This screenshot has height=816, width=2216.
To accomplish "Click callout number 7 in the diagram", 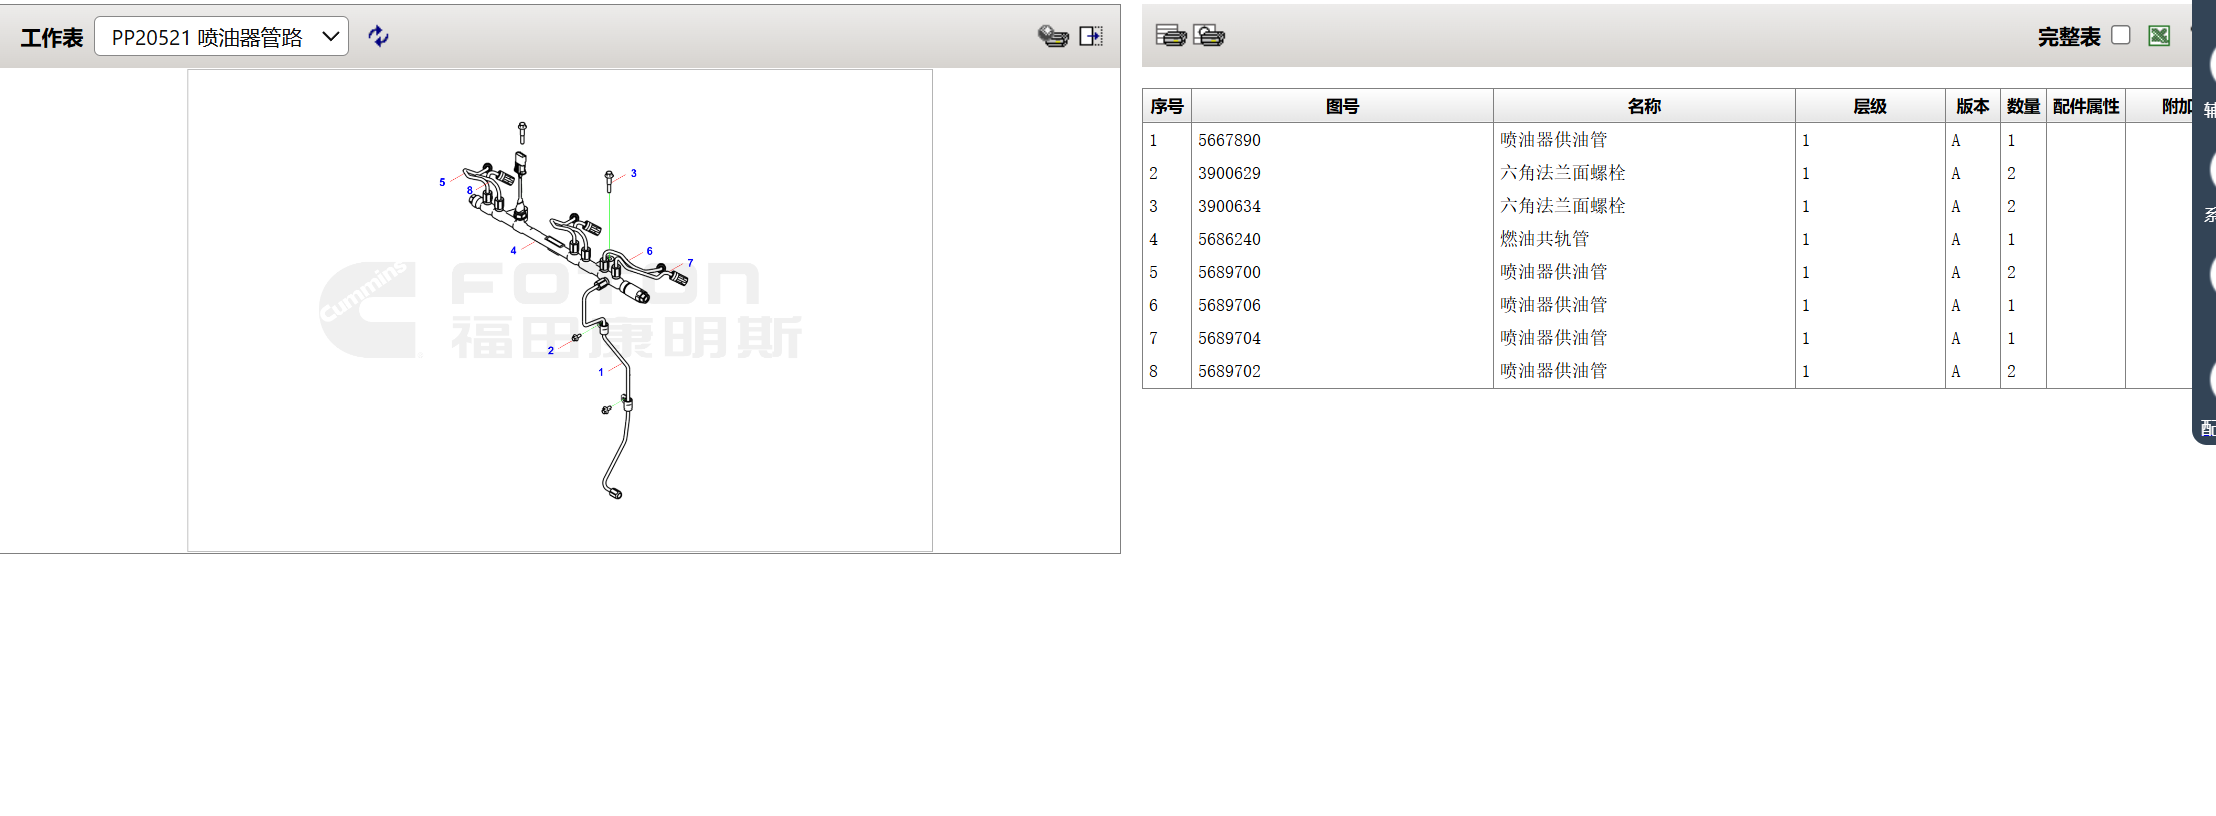I will [x=690, y=264].
